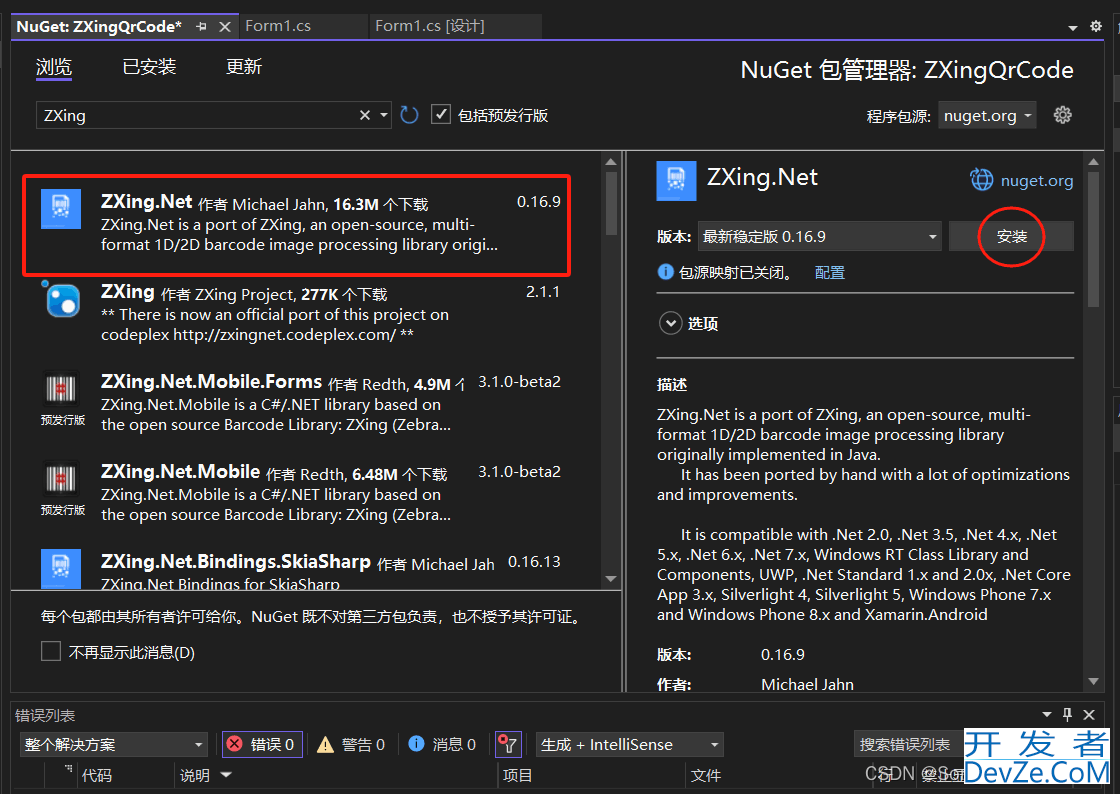Open error list window options dropdown
This screenshot has width=1120, height=794.
[x=1046, y=715]
